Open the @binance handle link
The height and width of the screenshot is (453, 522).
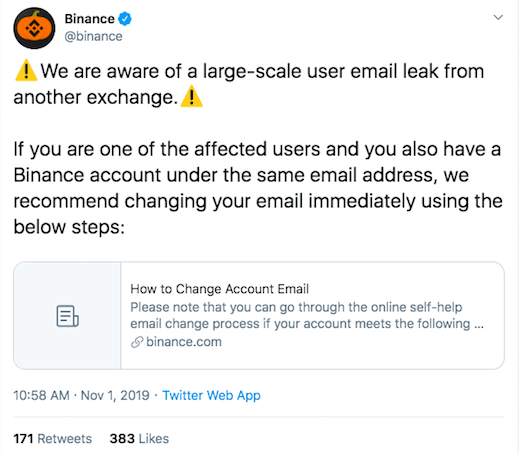pos(93,36)
